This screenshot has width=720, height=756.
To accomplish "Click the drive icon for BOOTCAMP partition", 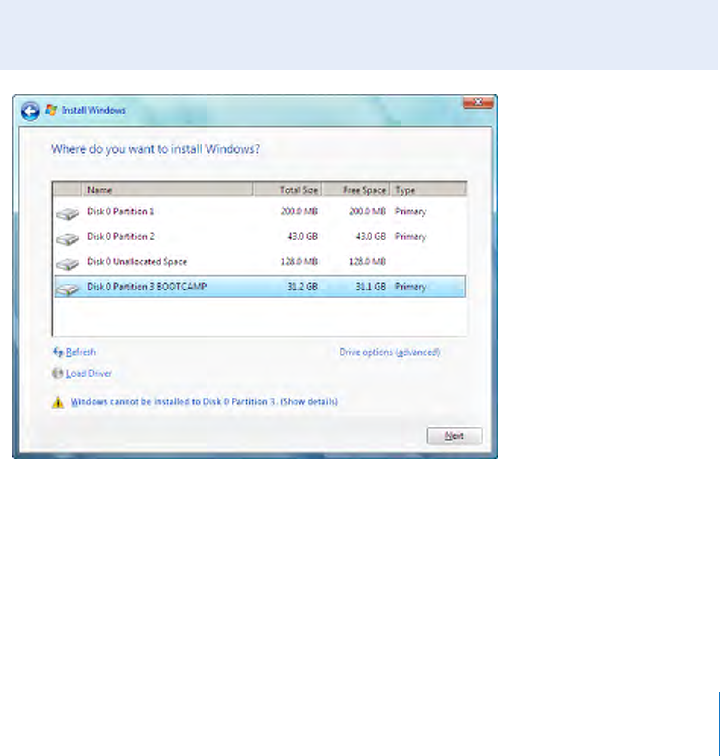I will [x=67, y=288].
